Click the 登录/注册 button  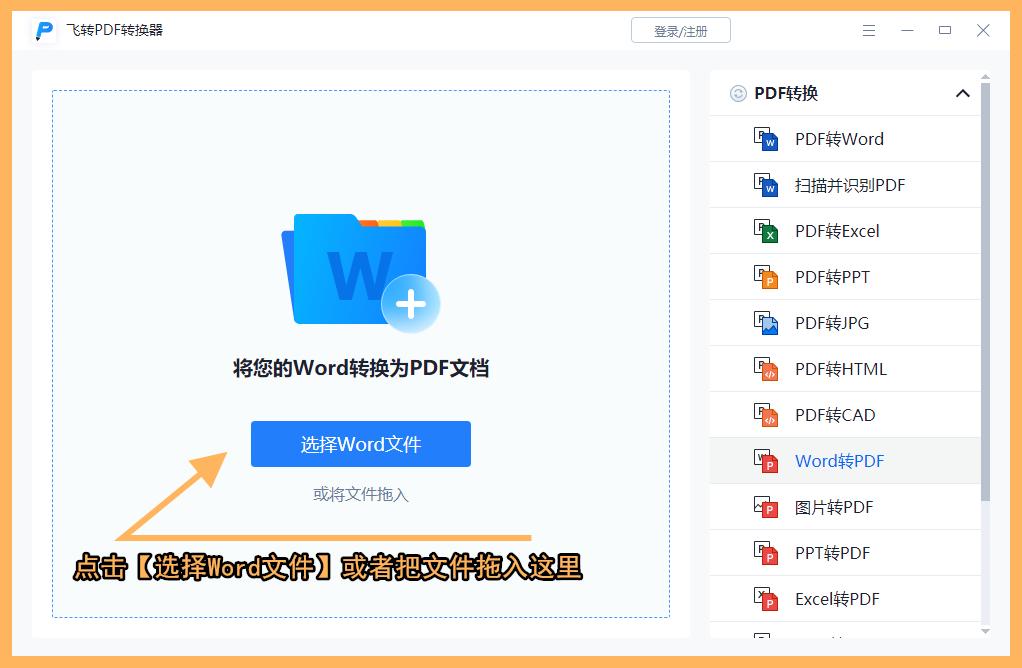(681, 30)
